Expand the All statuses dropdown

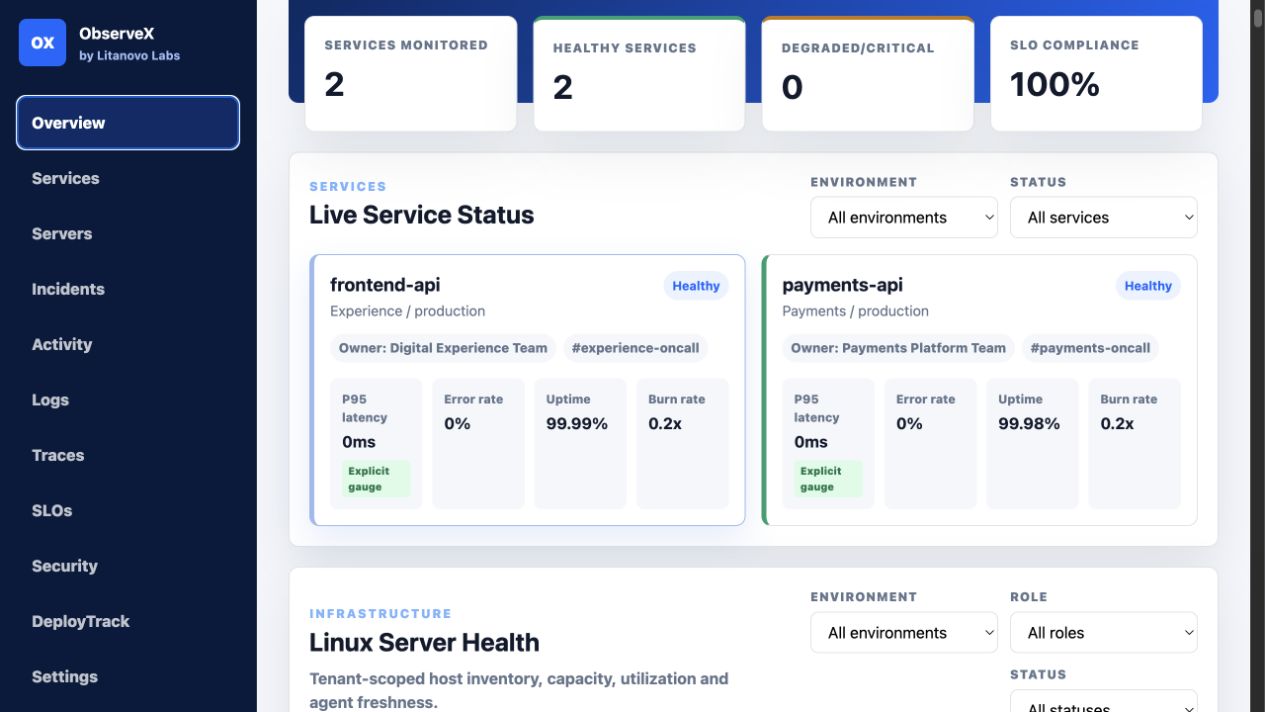(x=1104, y=703)
